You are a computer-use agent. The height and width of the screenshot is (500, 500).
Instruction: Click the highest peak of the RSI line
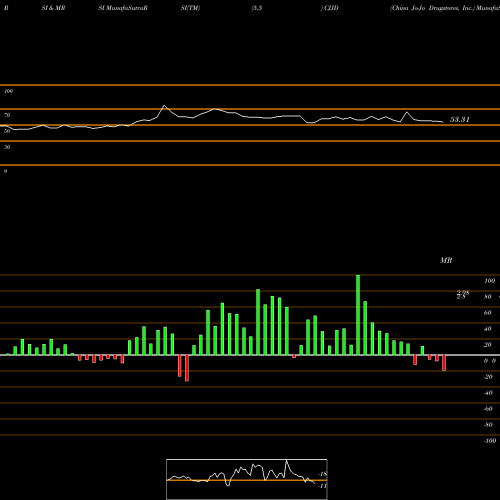point(164,106)
